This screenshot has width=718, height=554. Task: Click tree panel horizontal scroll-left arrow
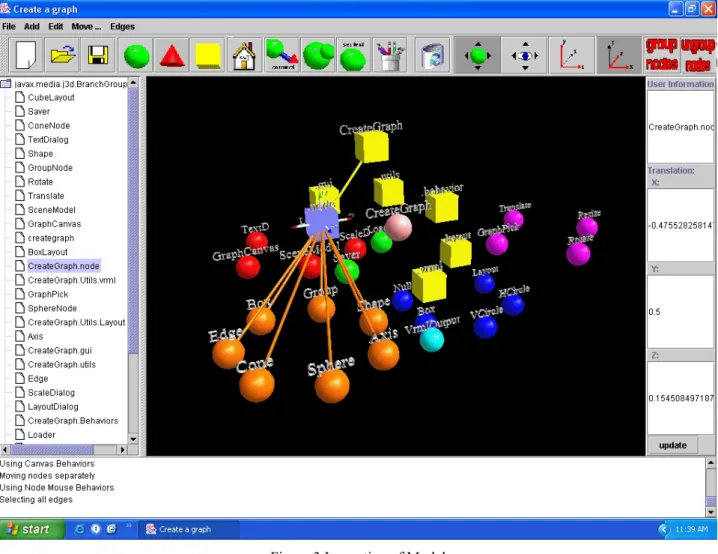point(5,450)
